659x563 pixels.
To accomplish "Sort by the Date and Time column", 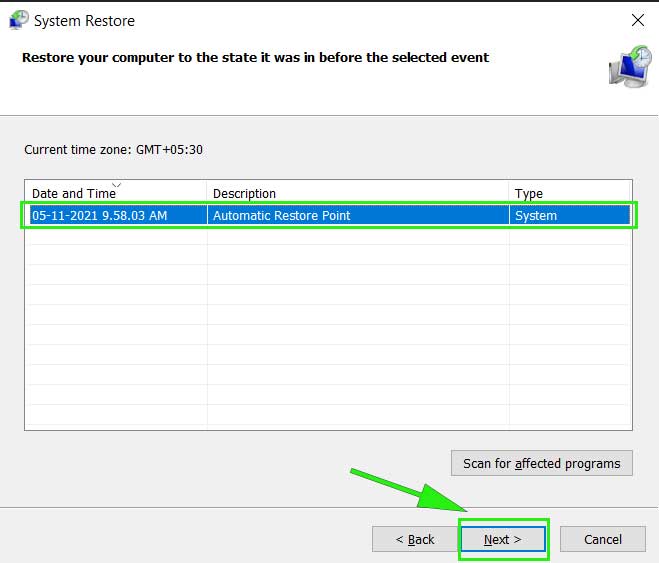I will (x=116, y=193).
